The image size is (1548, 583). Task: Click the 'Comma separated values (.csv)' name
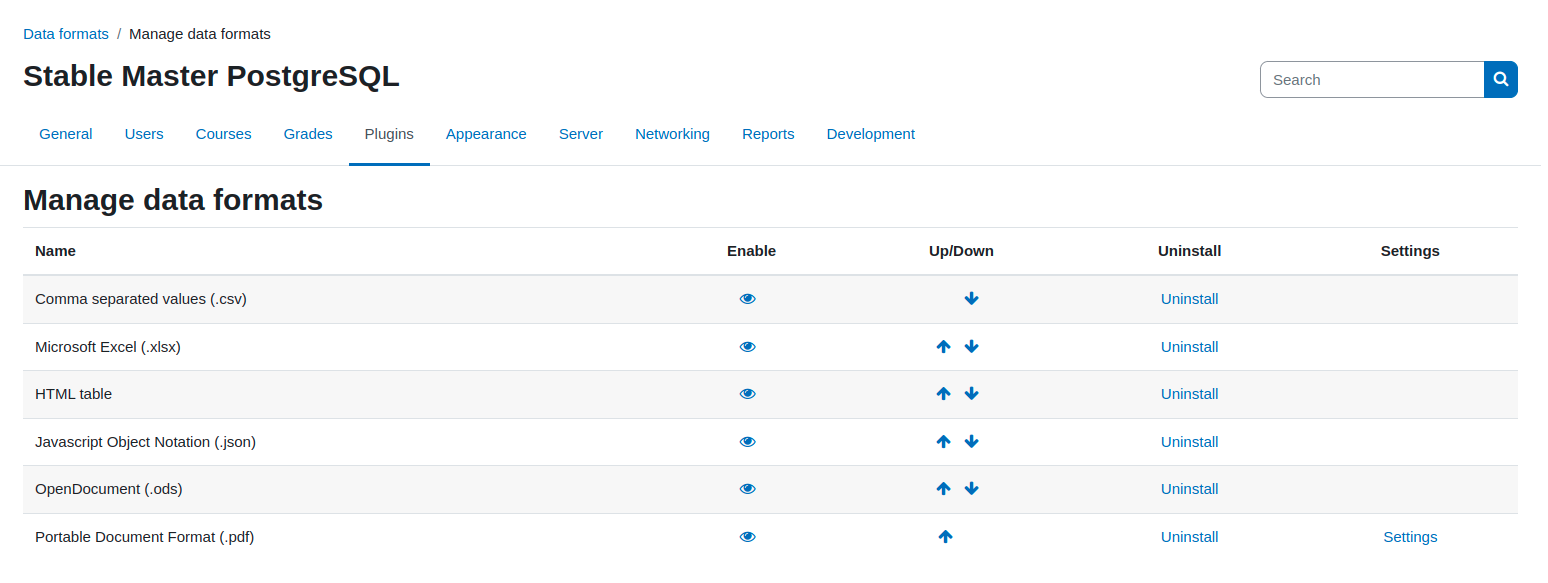click(x=141, y=299)
